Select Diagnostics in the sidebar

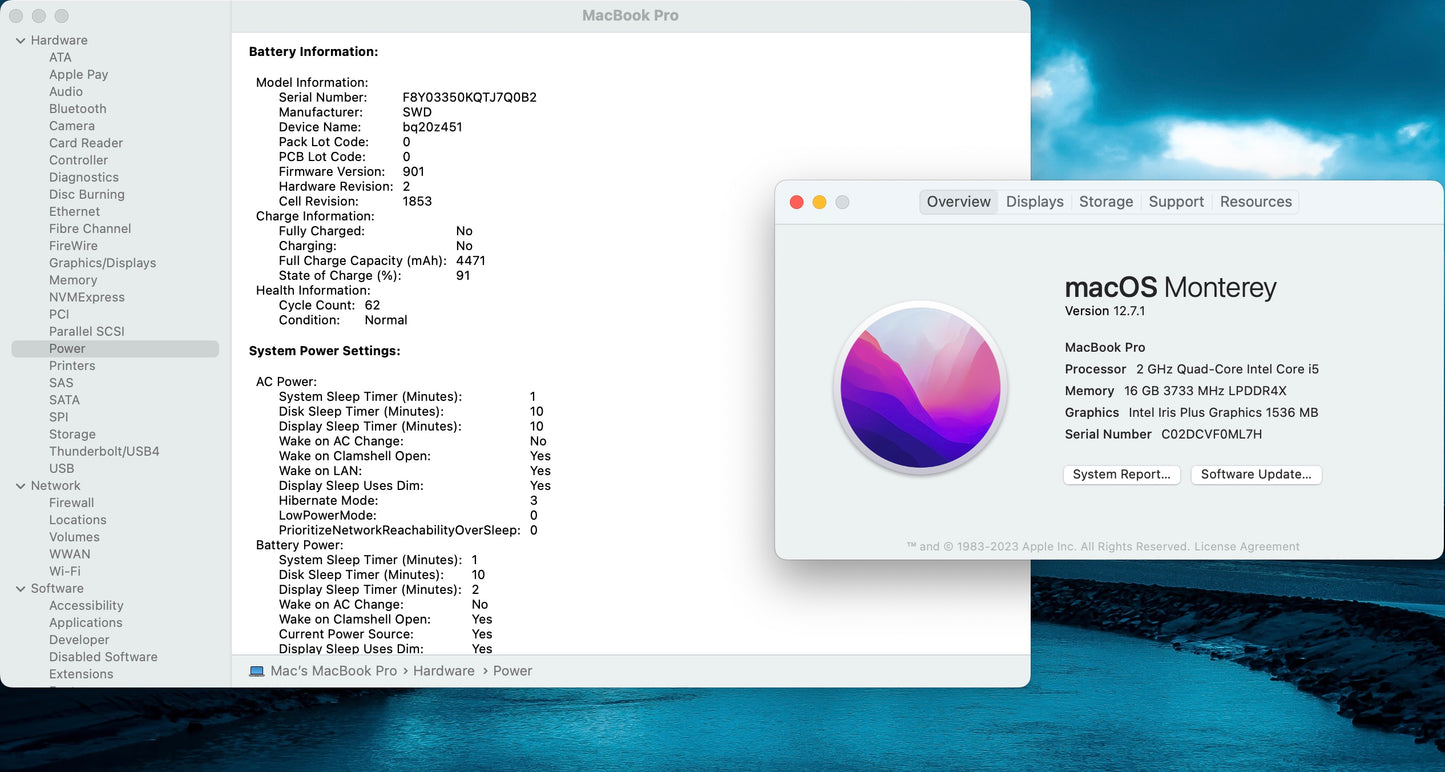point(84,178)
